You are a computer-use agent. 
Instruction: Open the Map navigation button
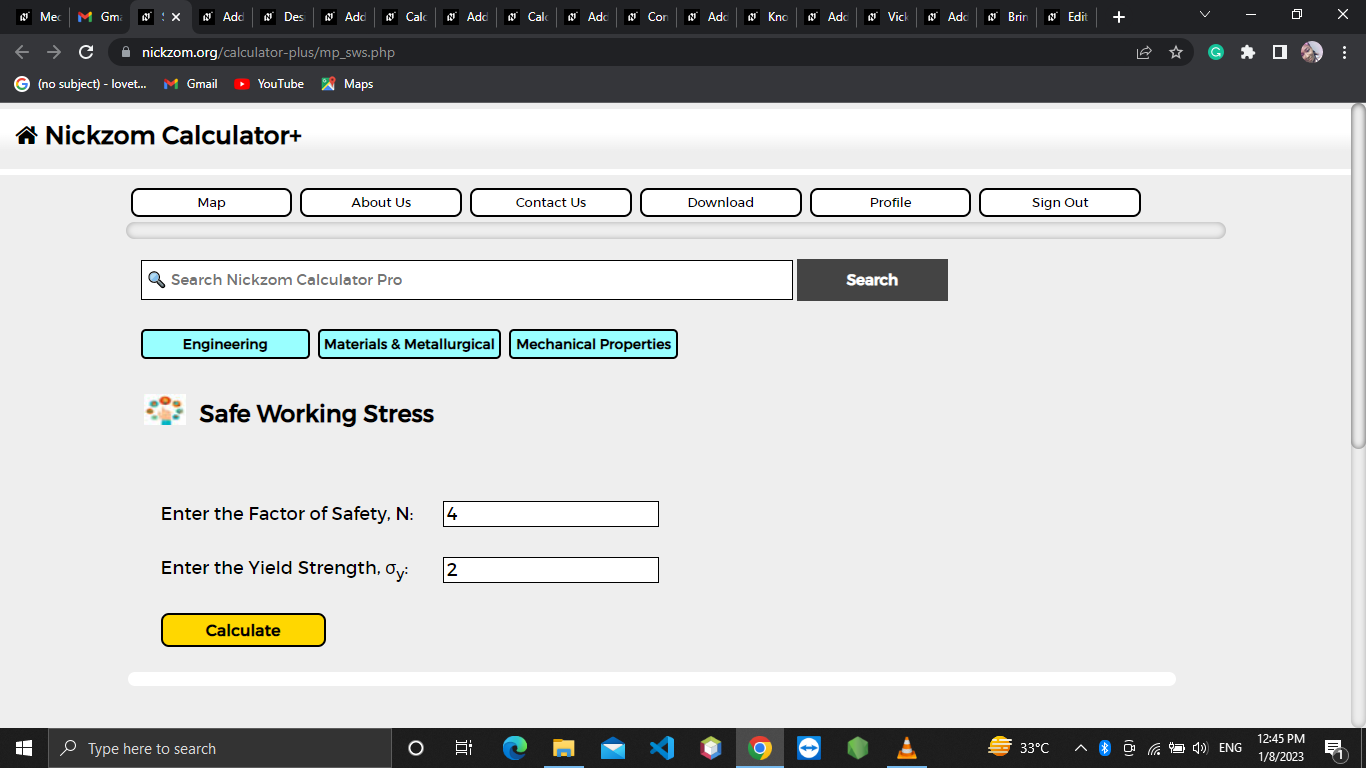click(x=211, y=202)
